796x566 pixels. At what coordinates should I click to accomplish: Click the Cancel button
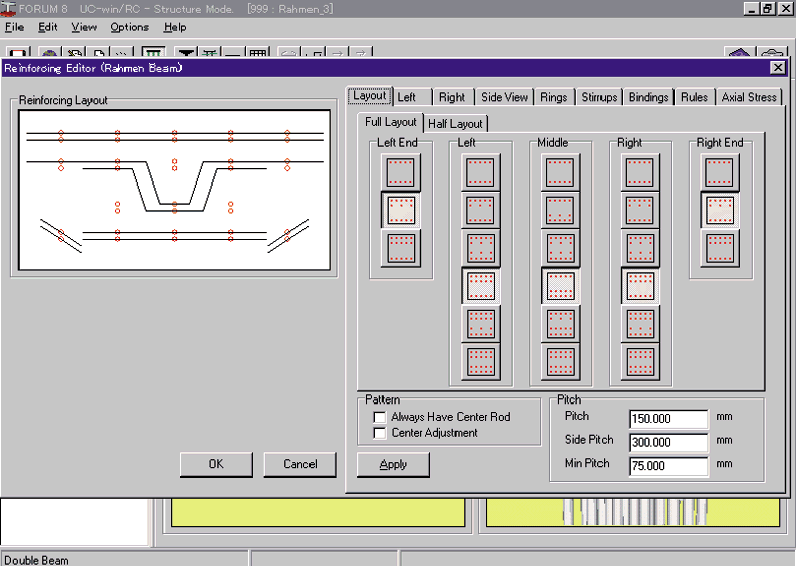[300, 464]
